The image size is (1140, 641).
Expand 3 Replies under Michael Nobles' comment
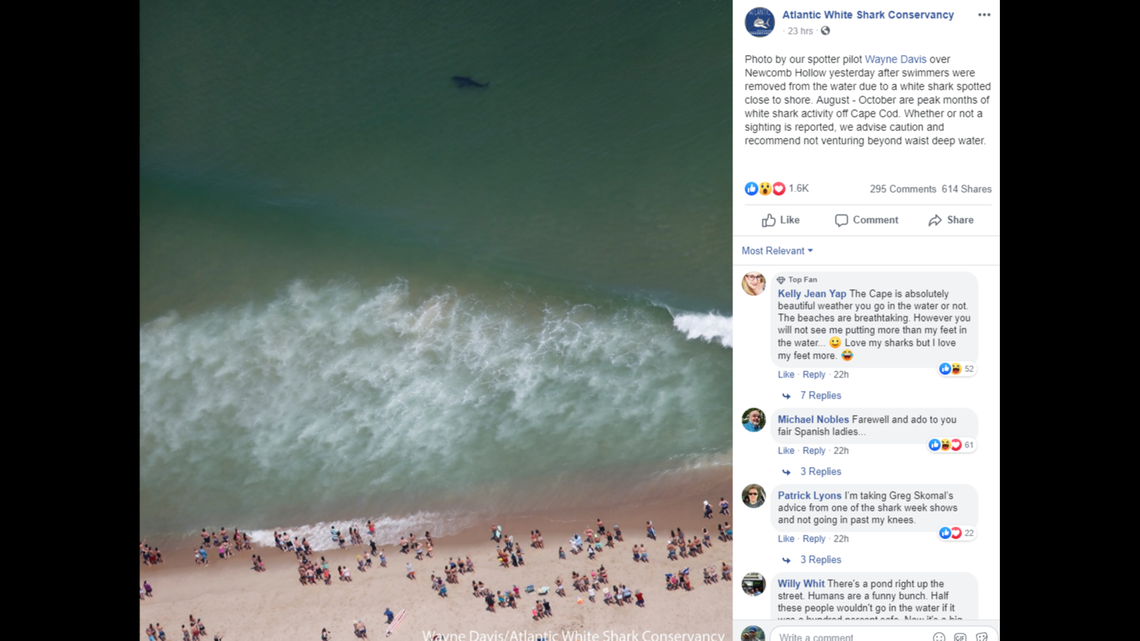pos(820,472)
